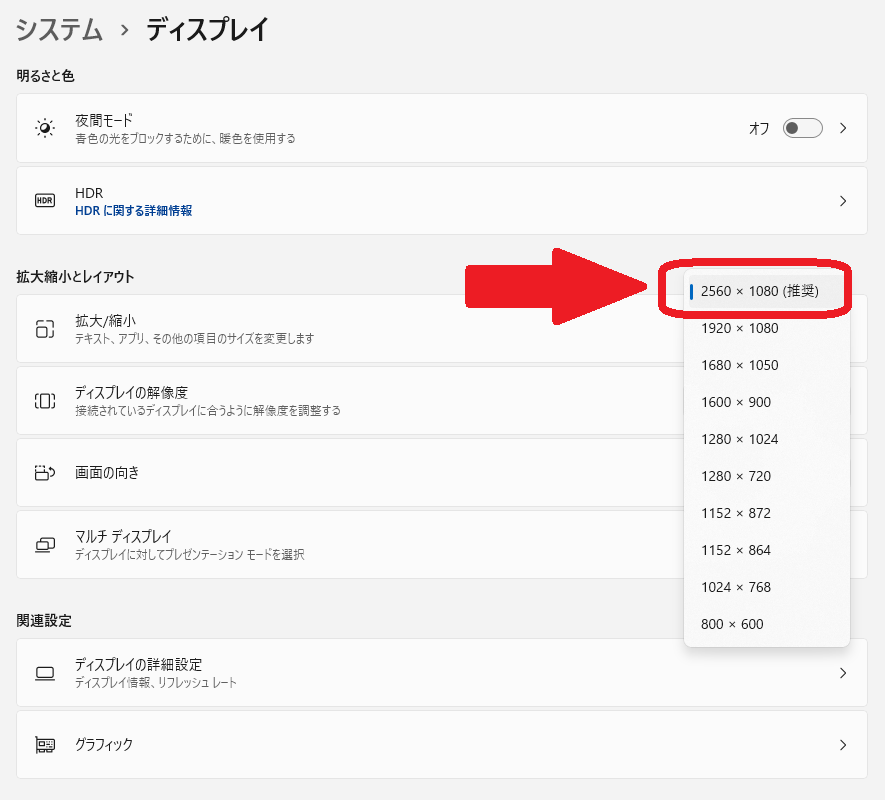885x800 pixels.
Task: Select 2560 × 1080 (推奨) resolution
Action: [766, 291]
